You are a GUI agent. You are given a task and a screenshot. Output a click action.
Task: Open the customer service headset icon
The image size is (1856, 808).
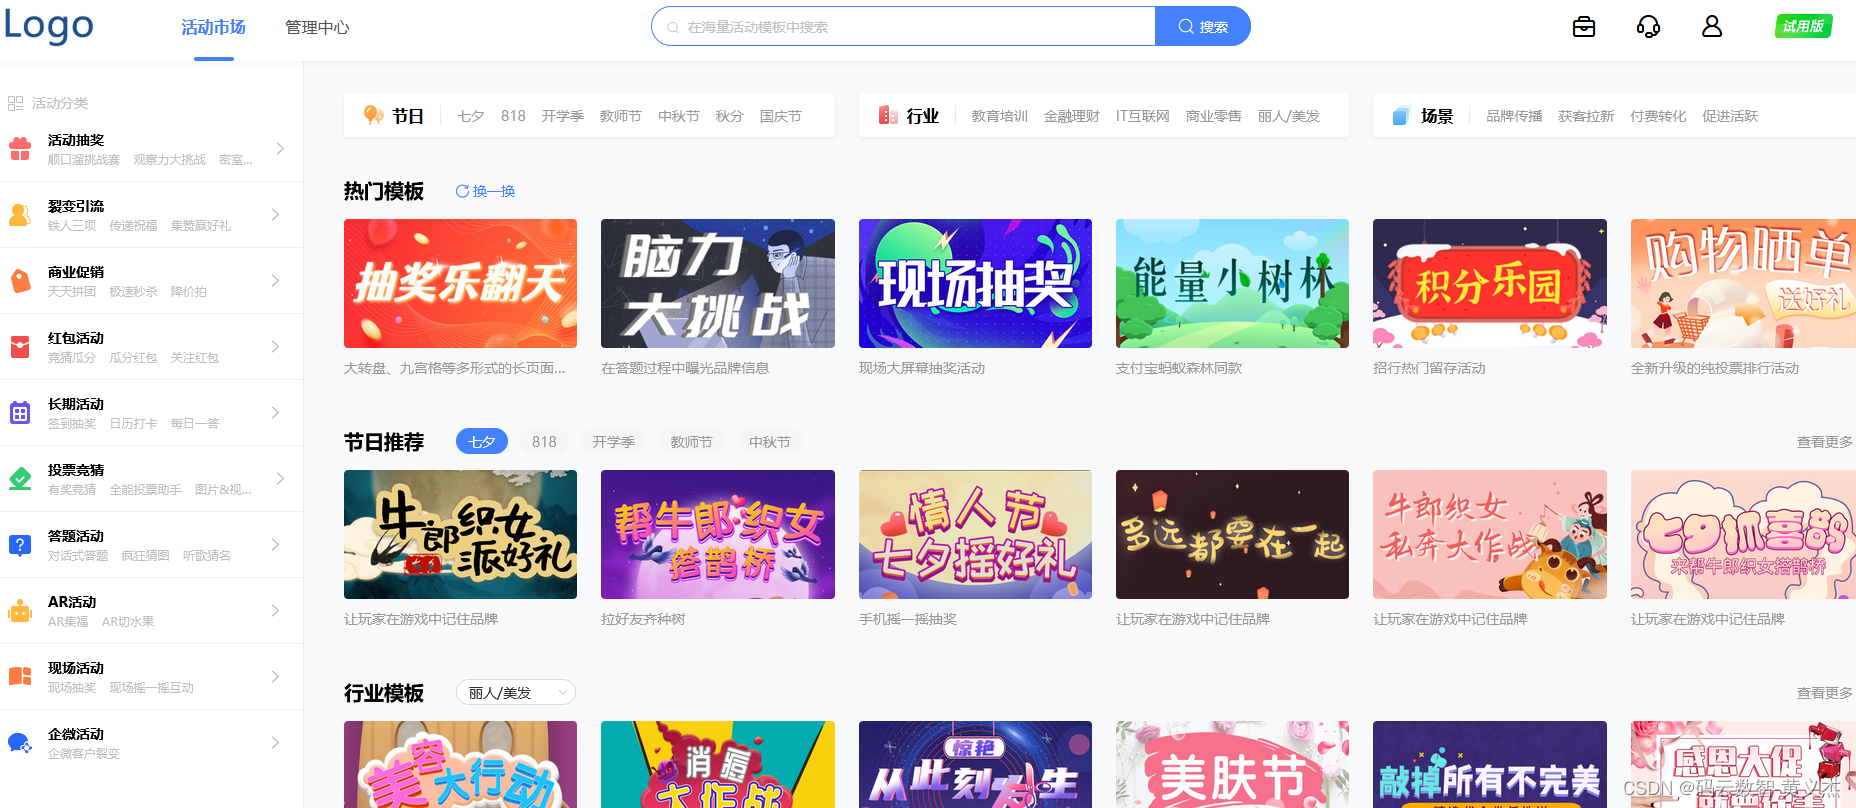[1648, 27]
